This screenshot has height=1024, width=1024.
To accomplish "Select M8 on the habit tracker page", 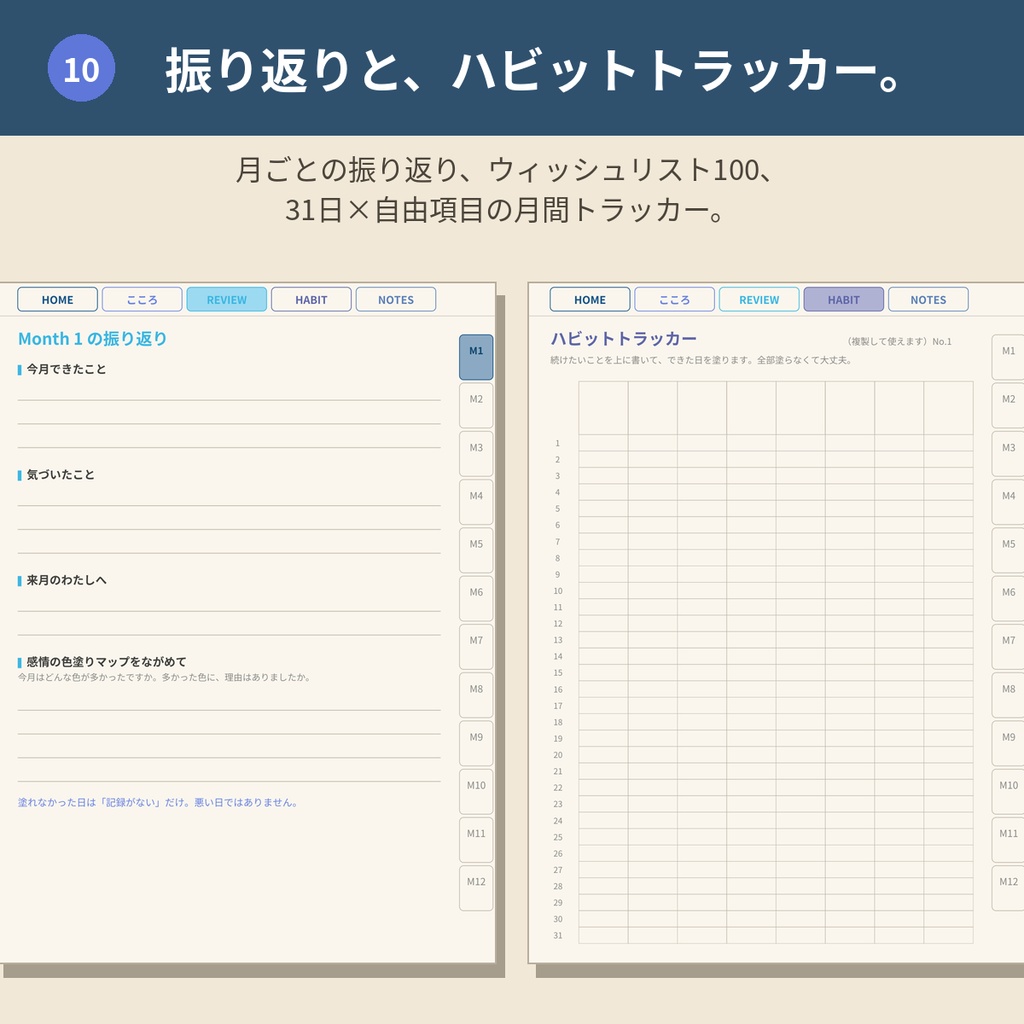I will pos(1008,696).
